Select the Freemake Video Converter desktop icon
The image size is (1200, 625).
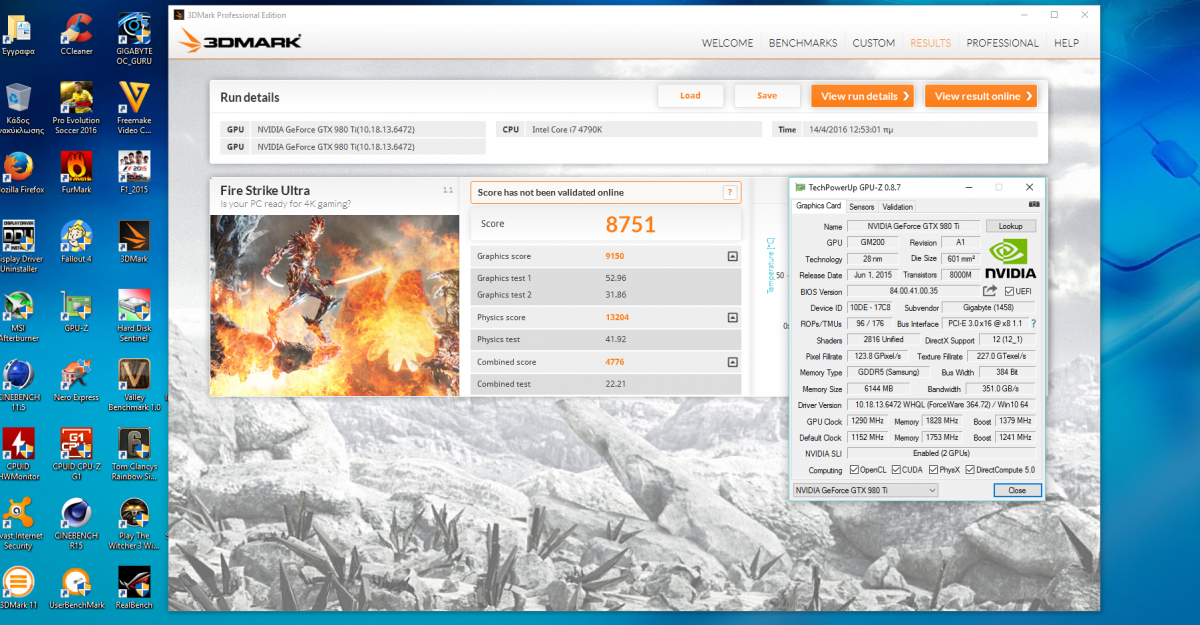click(x=134, y=109)
